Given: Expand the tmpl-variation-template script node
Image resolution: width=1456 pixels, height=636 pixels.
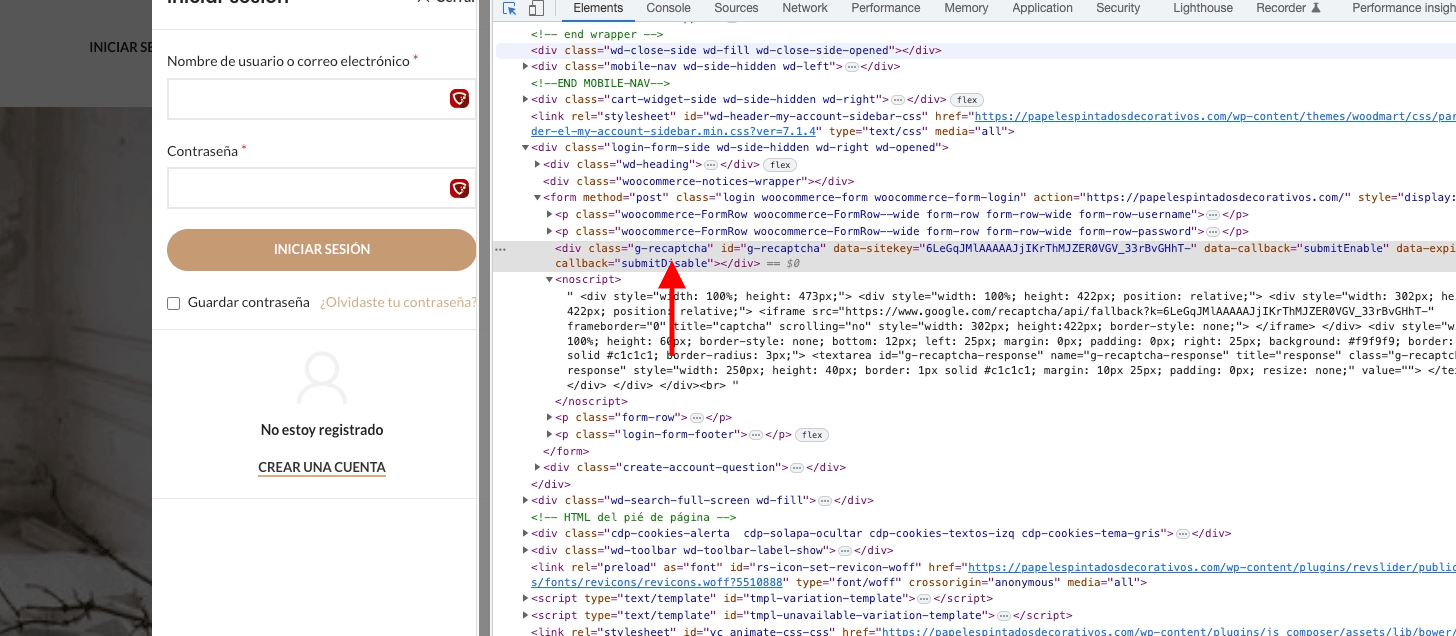Looking at the screenshot, I should click(x=526, y=599).
